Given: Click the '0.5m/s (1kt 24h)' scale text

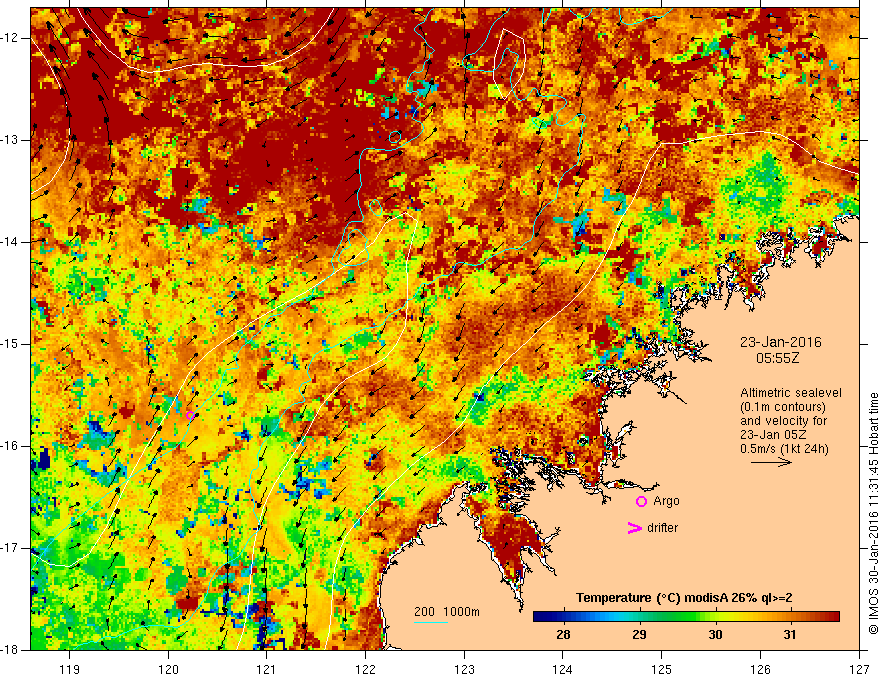Looking at the screenshot, I should pyautogui.click(x=784, y=449).
